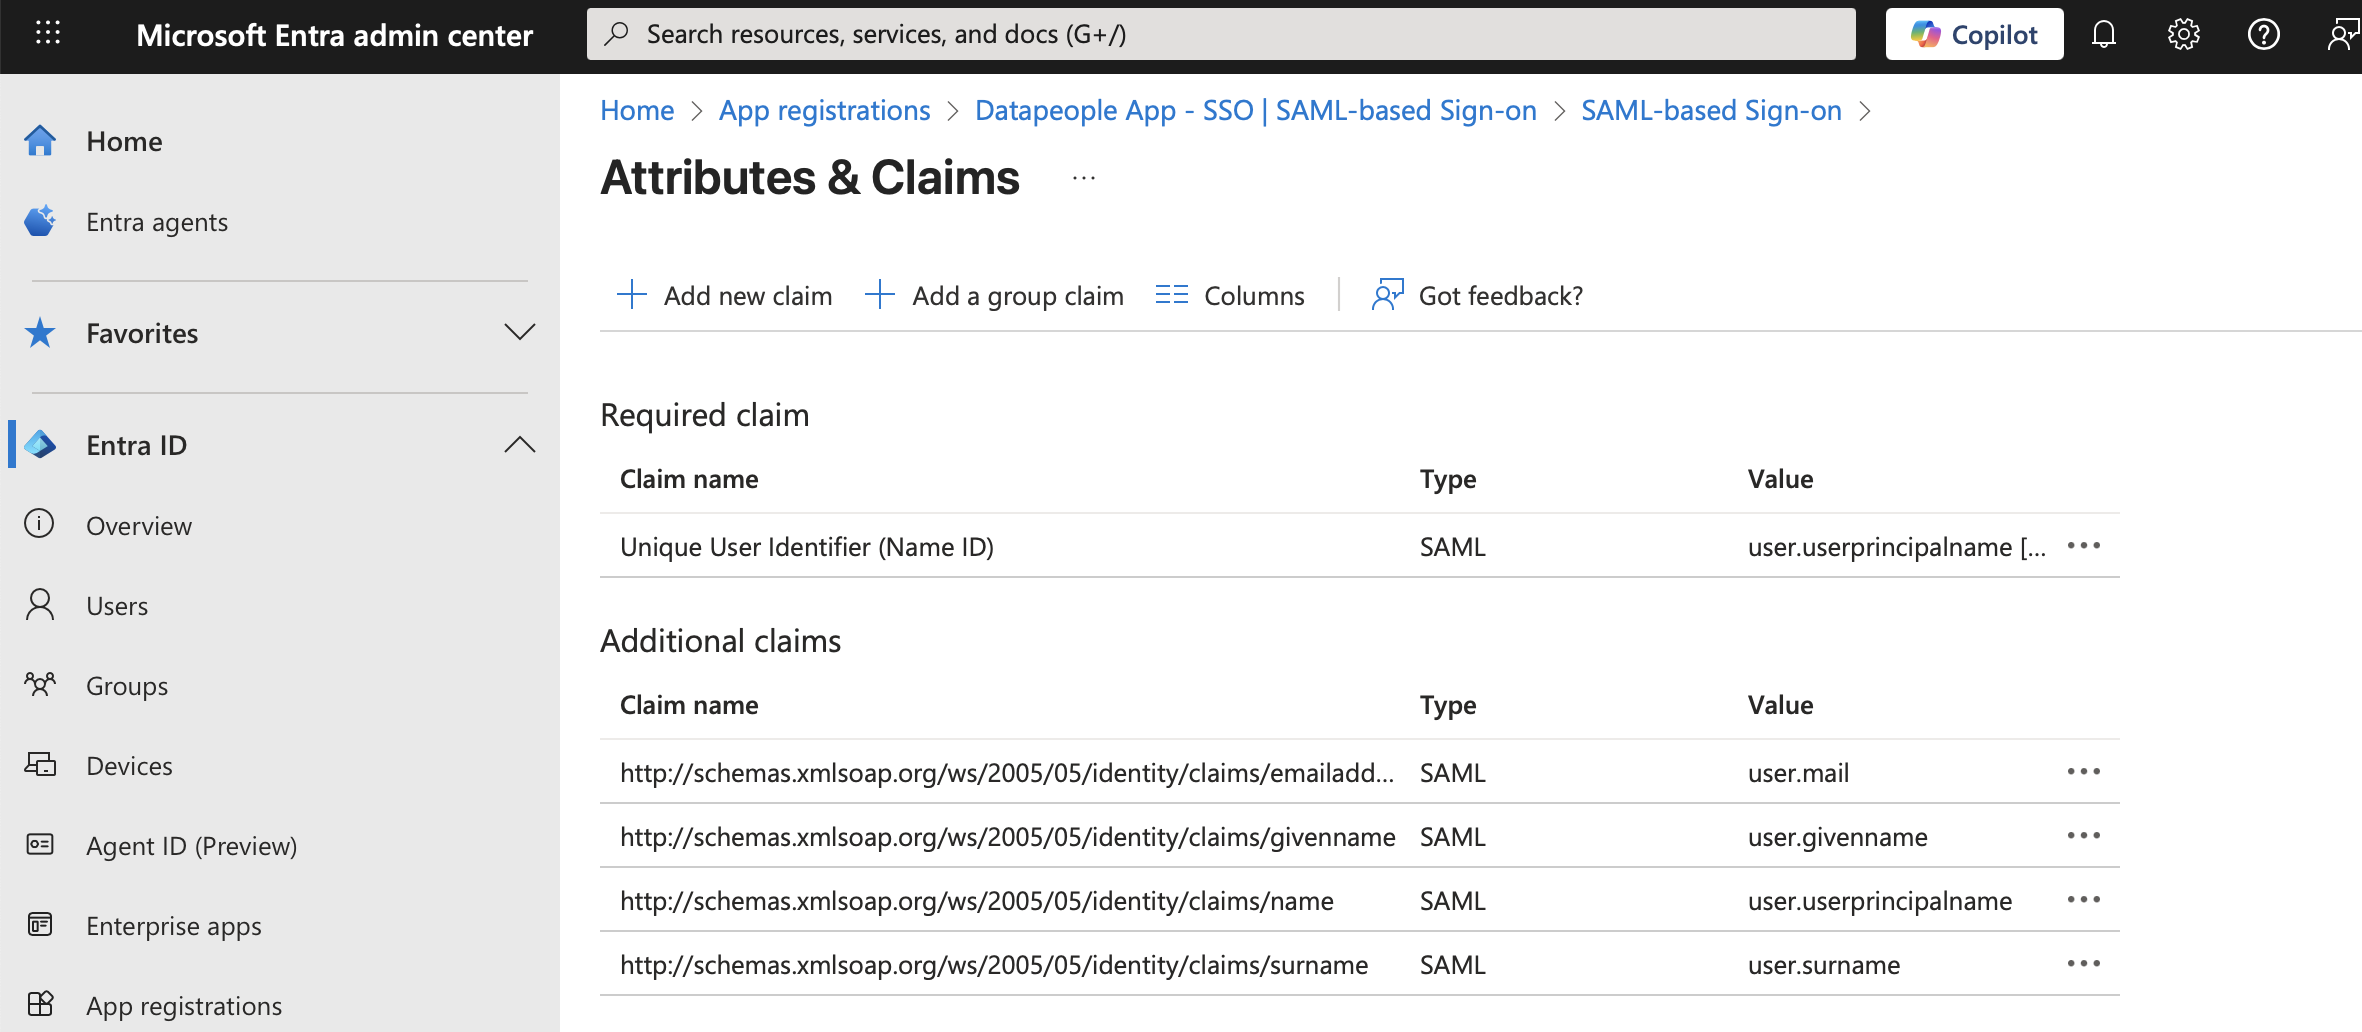Click the Entra agents icon

click(40, 221)
